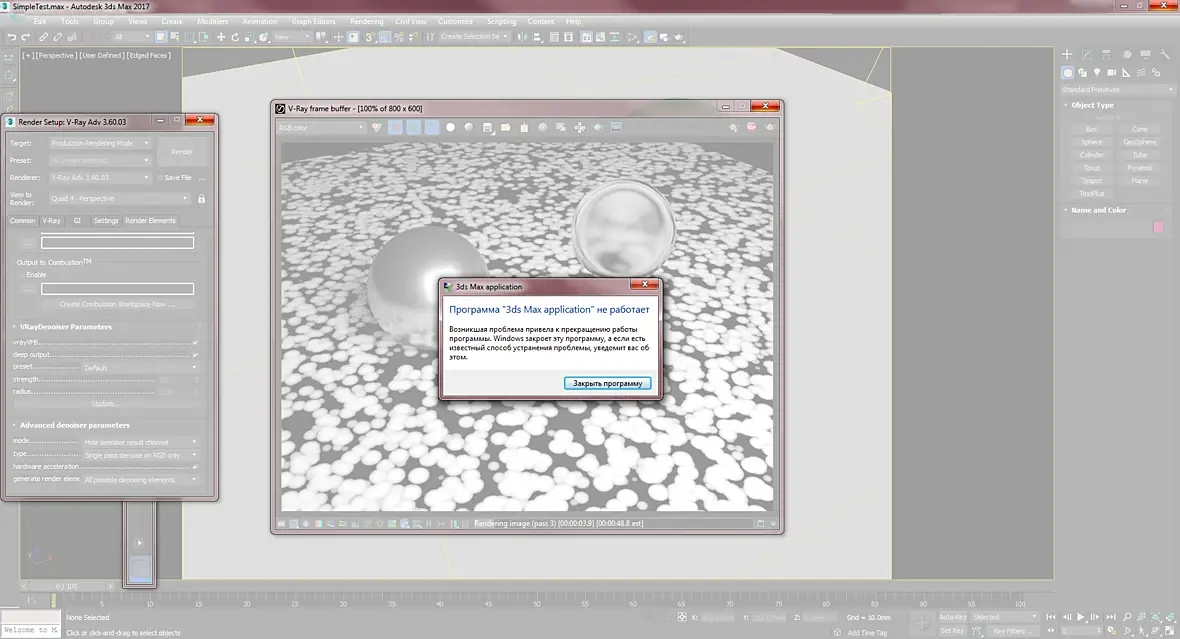This screenshot has height=639, width=1180.
Task: Click the Mirror tool in main toolbar
Action: click(x=522, y=37)
